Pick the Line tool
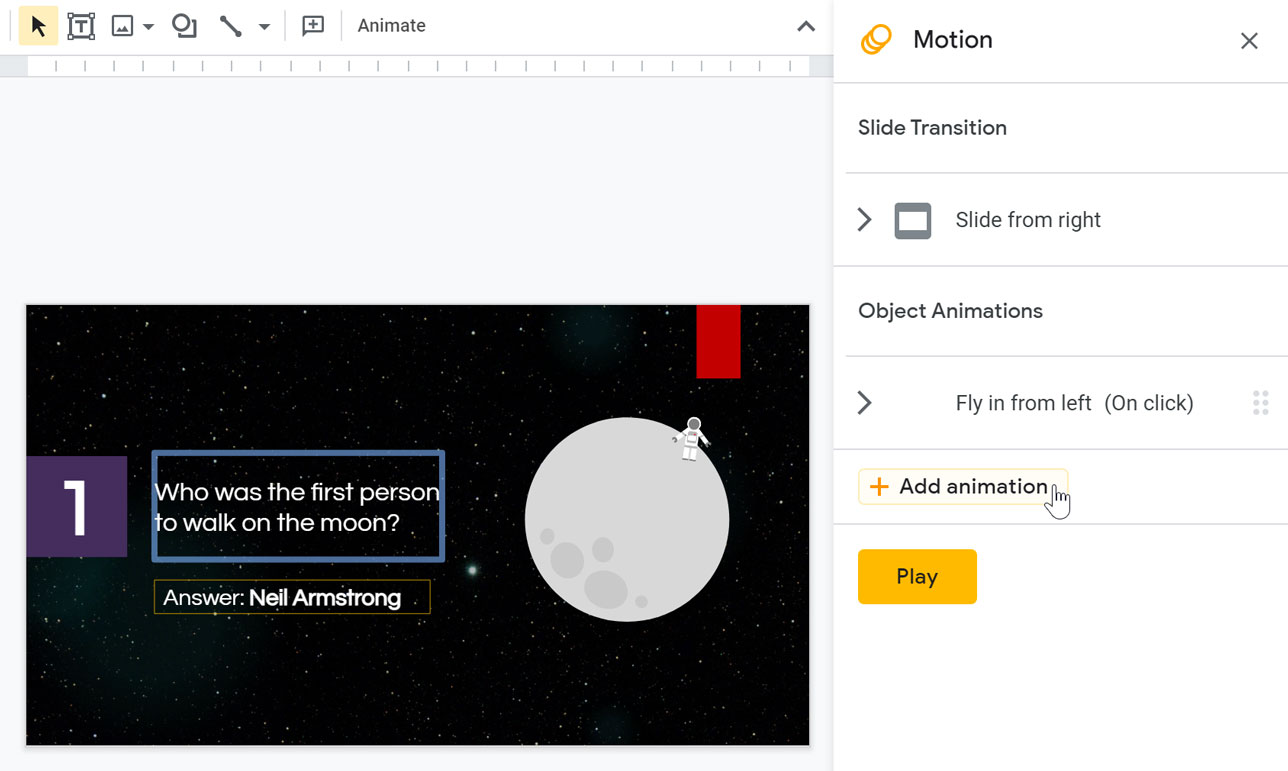 (x=232, y=25)
